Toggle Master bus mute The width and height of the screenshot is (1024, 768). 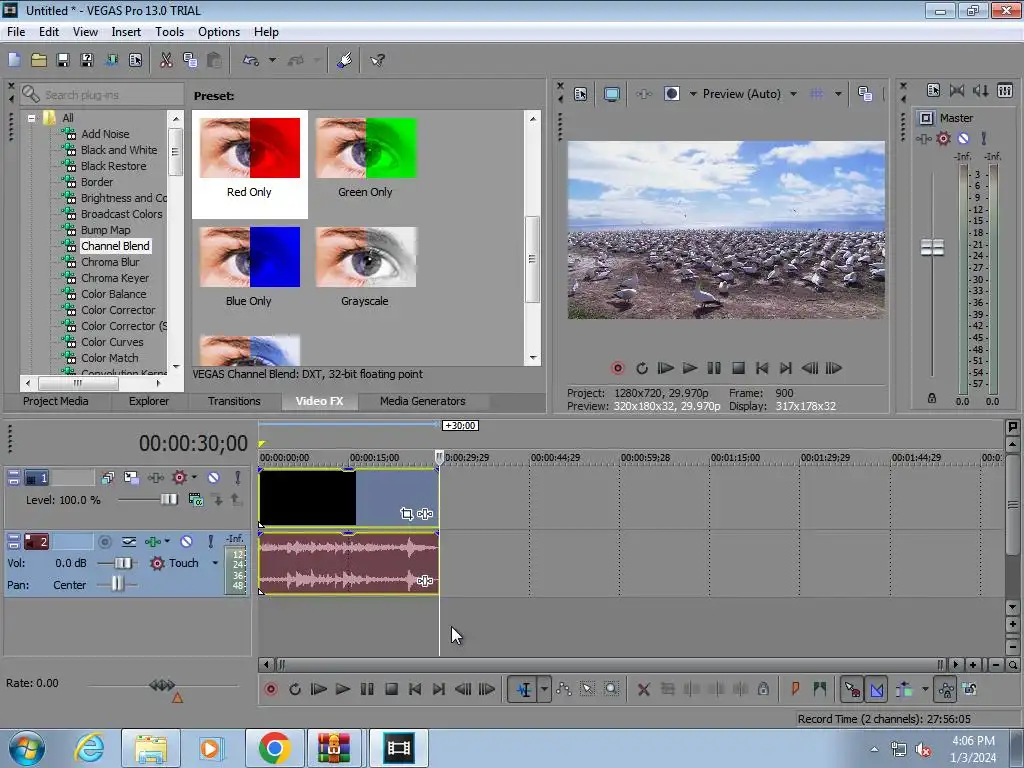[x=963, y=138]
